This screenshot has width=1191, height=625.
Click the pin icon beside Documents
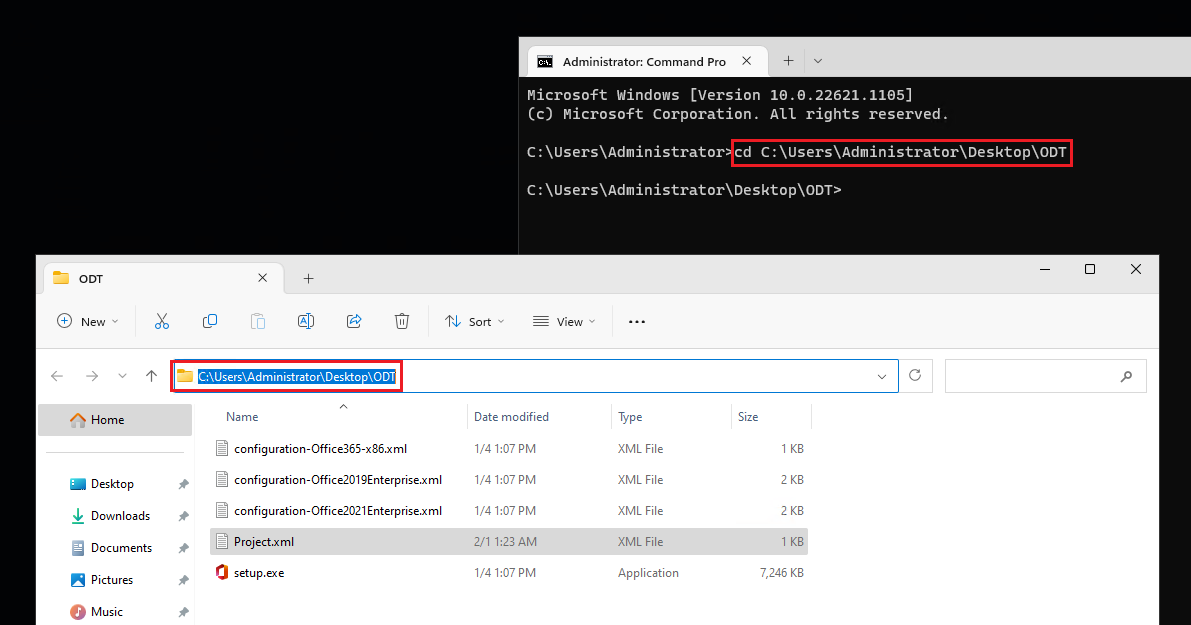(x=183, y=548)
